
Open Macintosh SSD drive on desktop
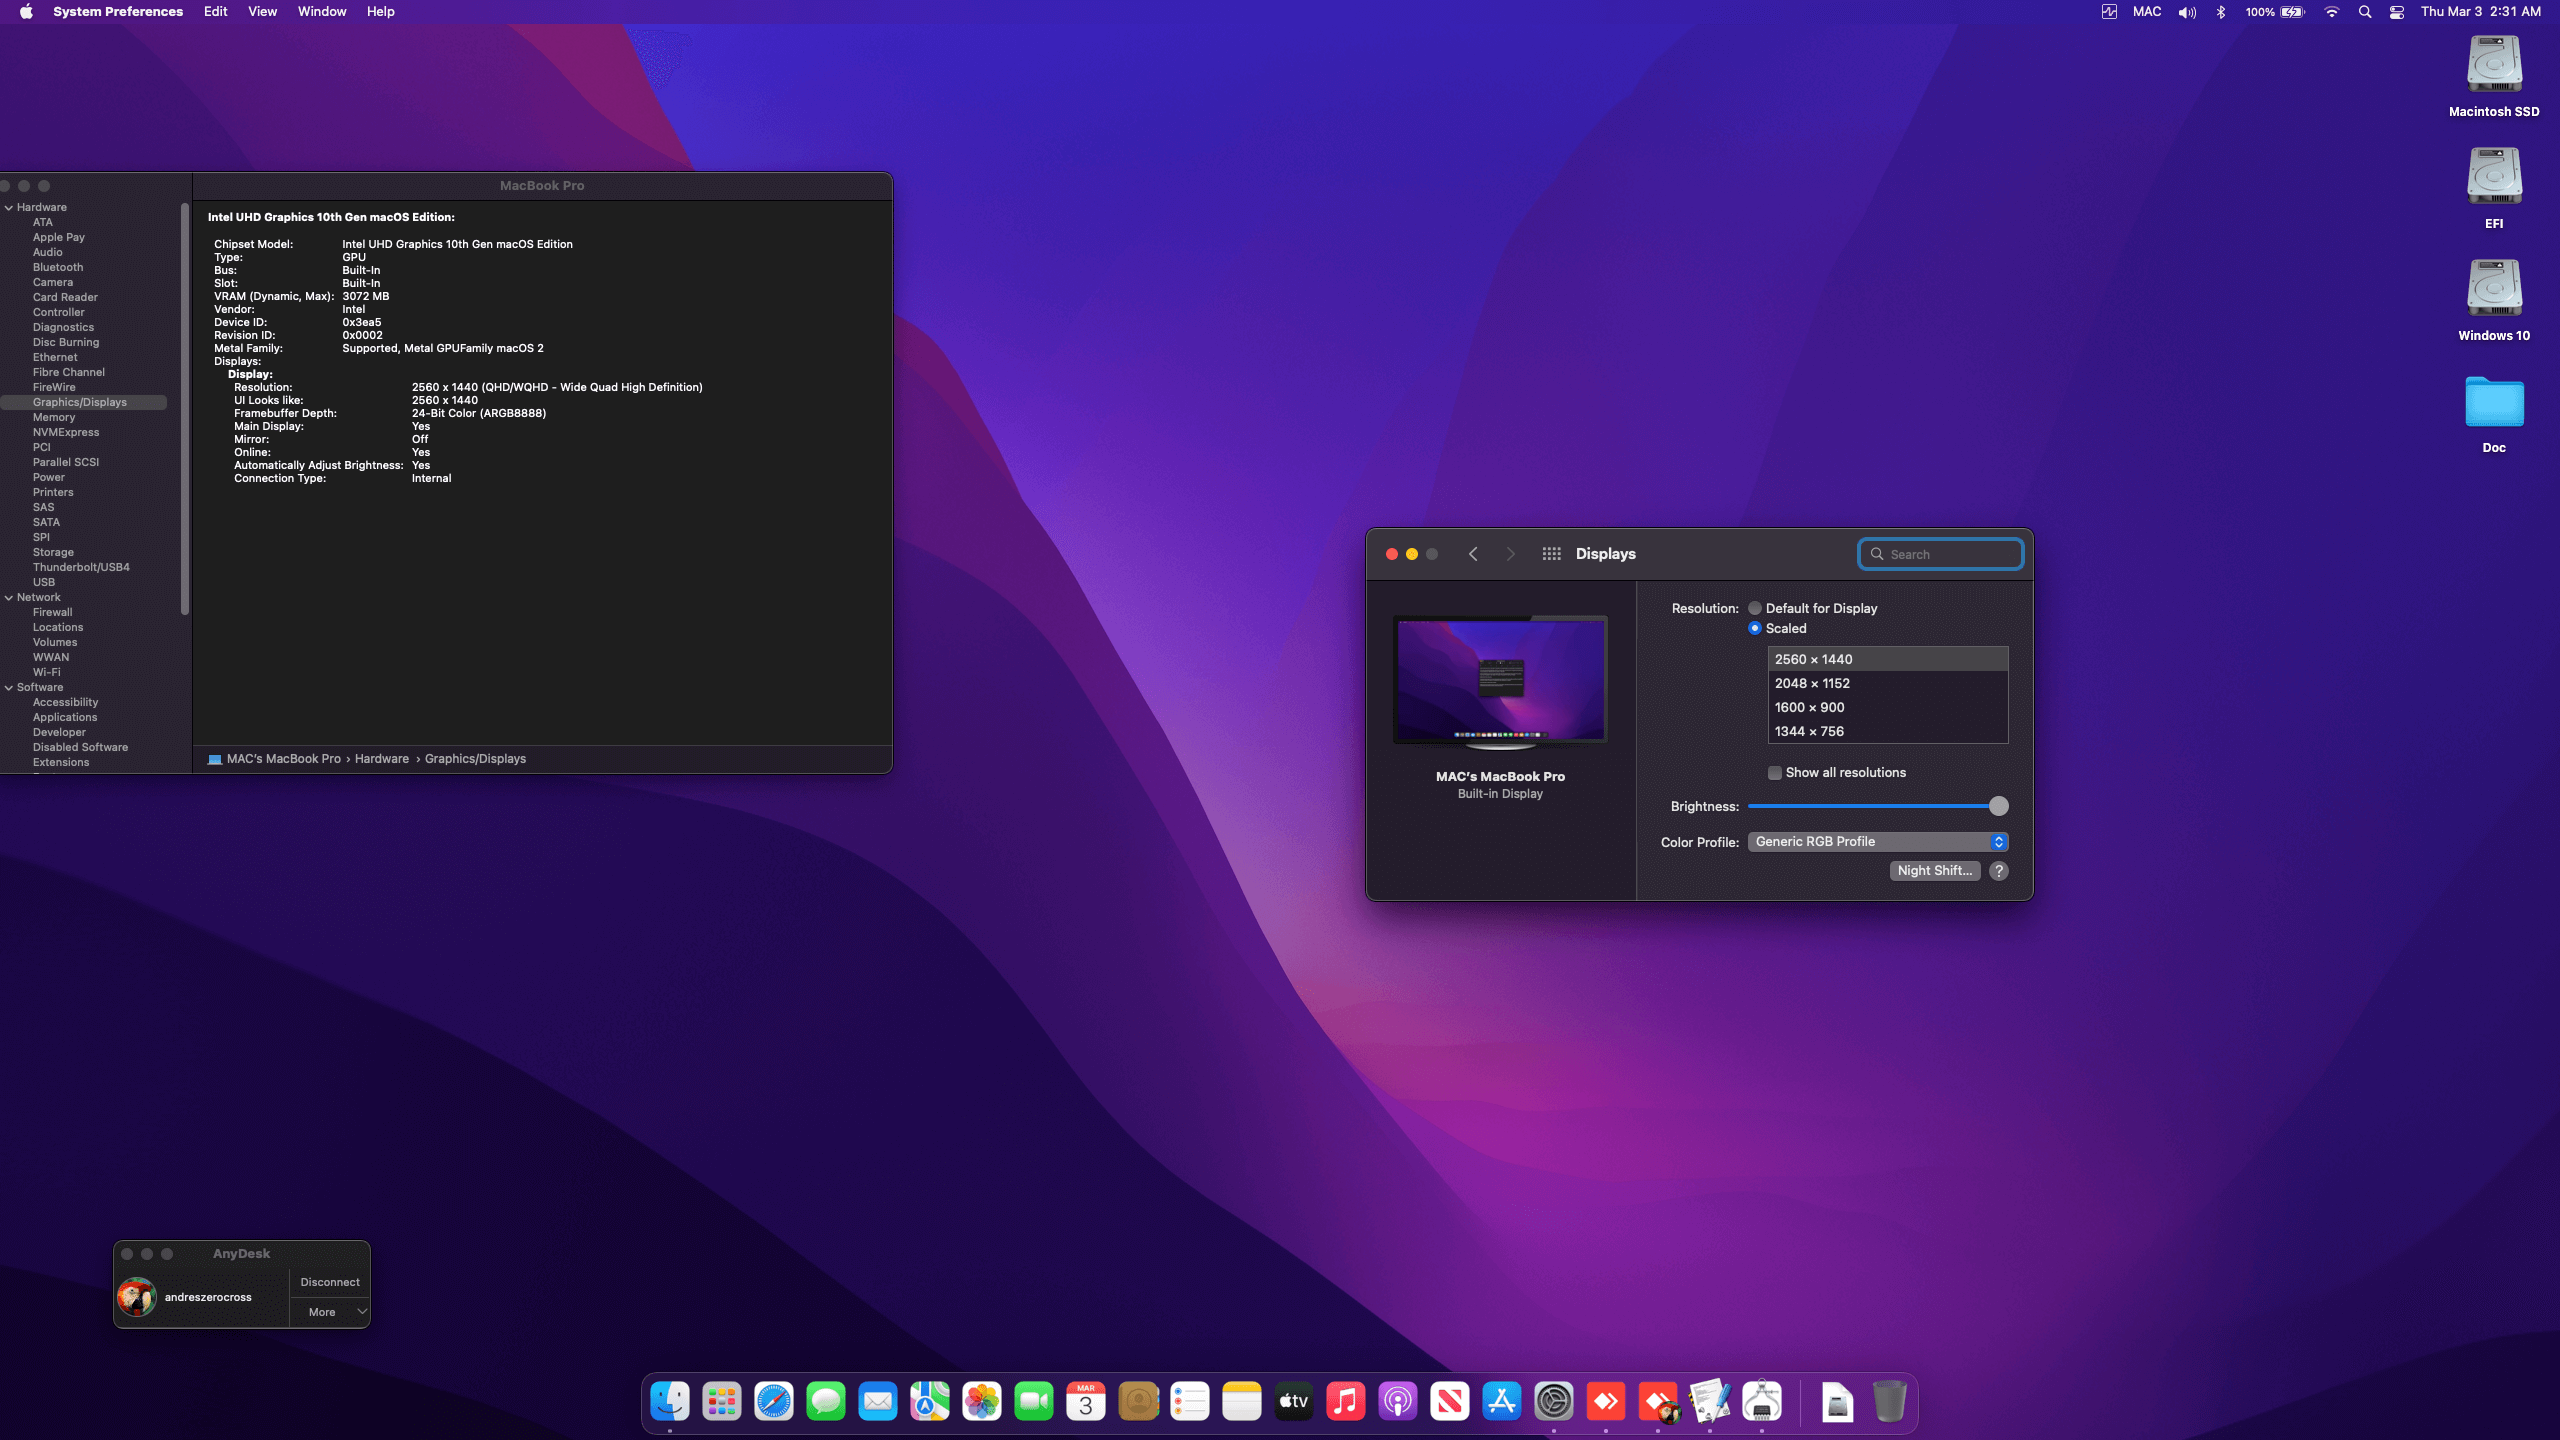[x=2494, y=66]
